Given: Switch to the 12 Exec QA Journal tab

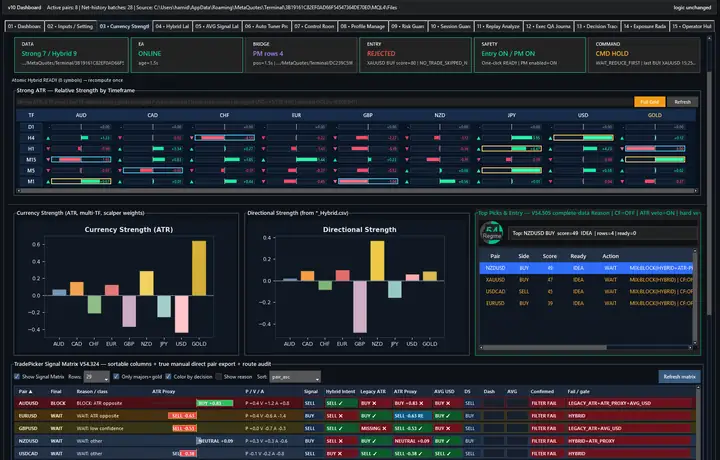Looking at the screenshot, I should (x=548, y=27).
